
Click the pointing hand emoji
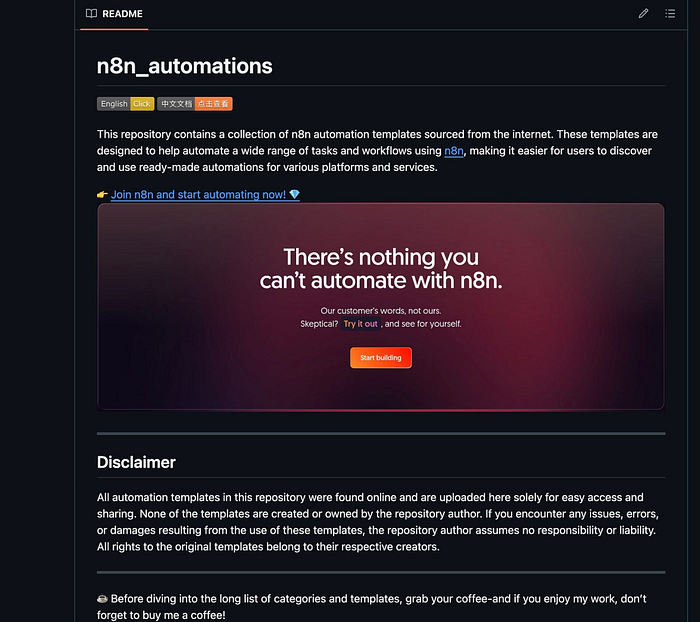click(102, 195)
